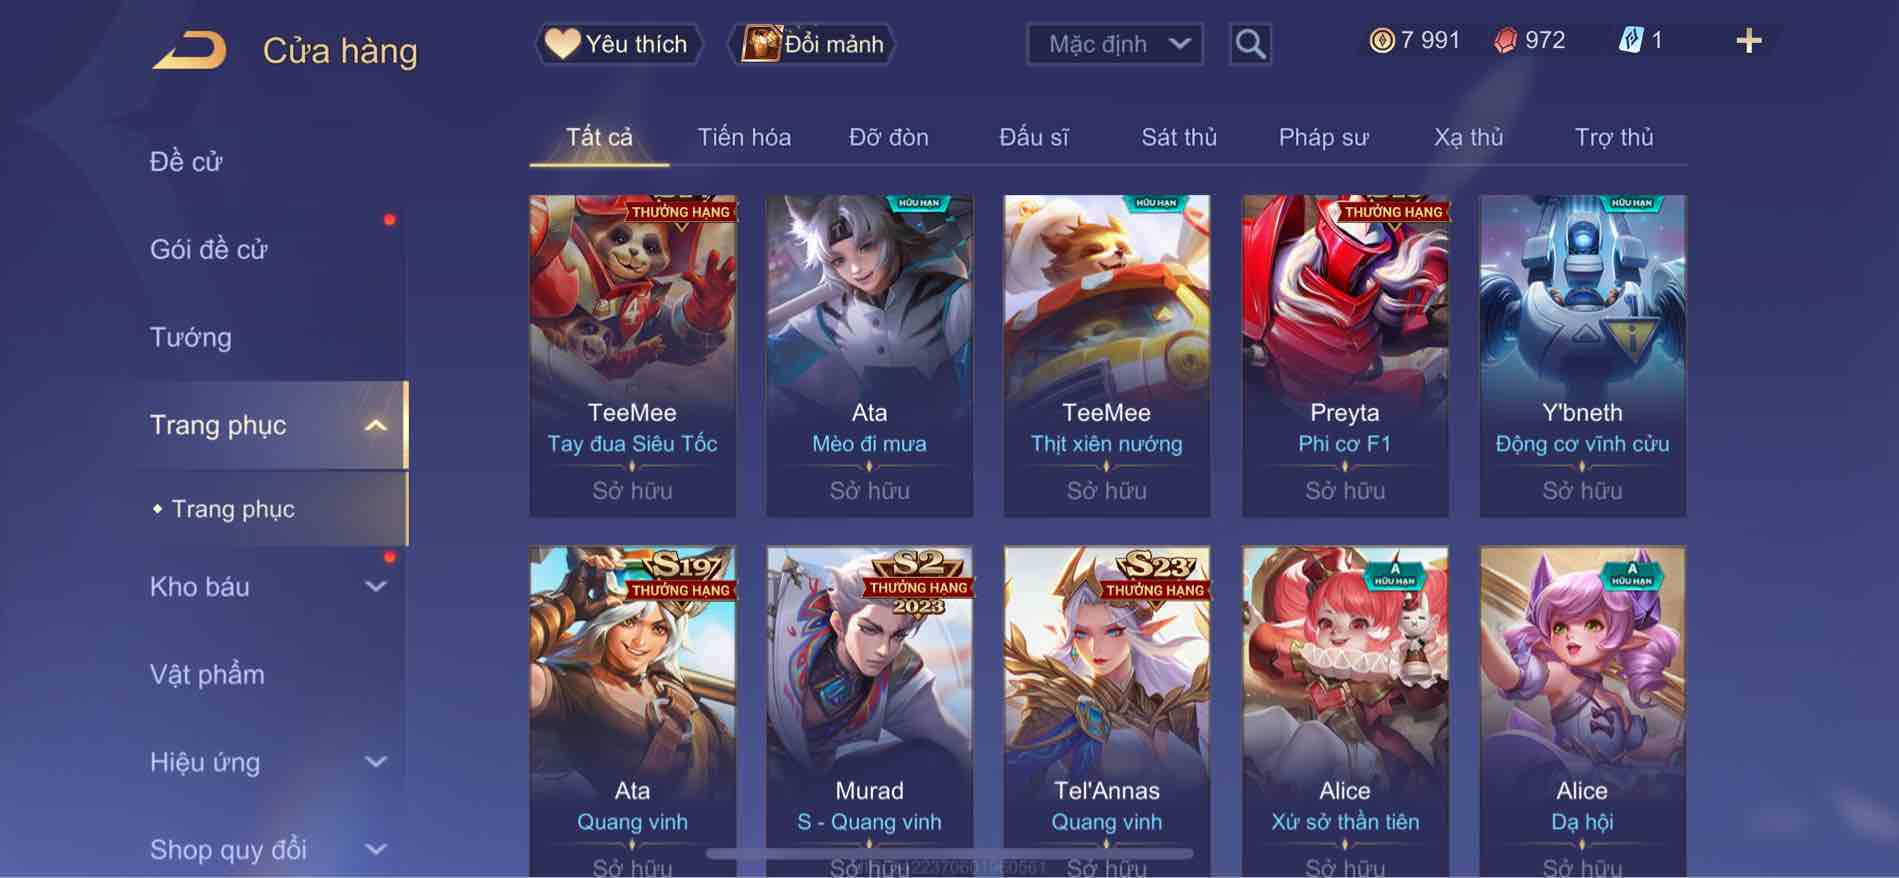Image resolution: width=1899 pixels, height=878 pixels.
Task: Tap the red ruby currency icon
Action: [x=1505, y=40]
